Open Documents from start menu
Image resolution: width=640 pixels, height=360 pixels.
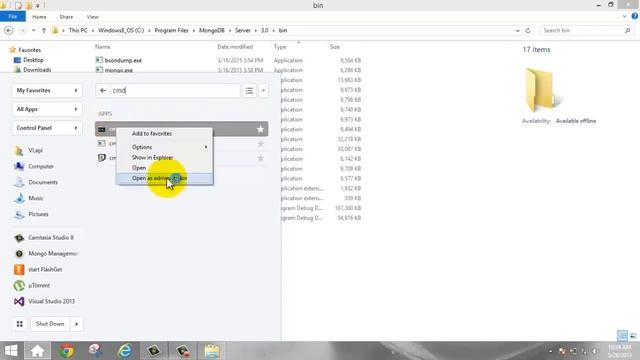pos(36,182)
